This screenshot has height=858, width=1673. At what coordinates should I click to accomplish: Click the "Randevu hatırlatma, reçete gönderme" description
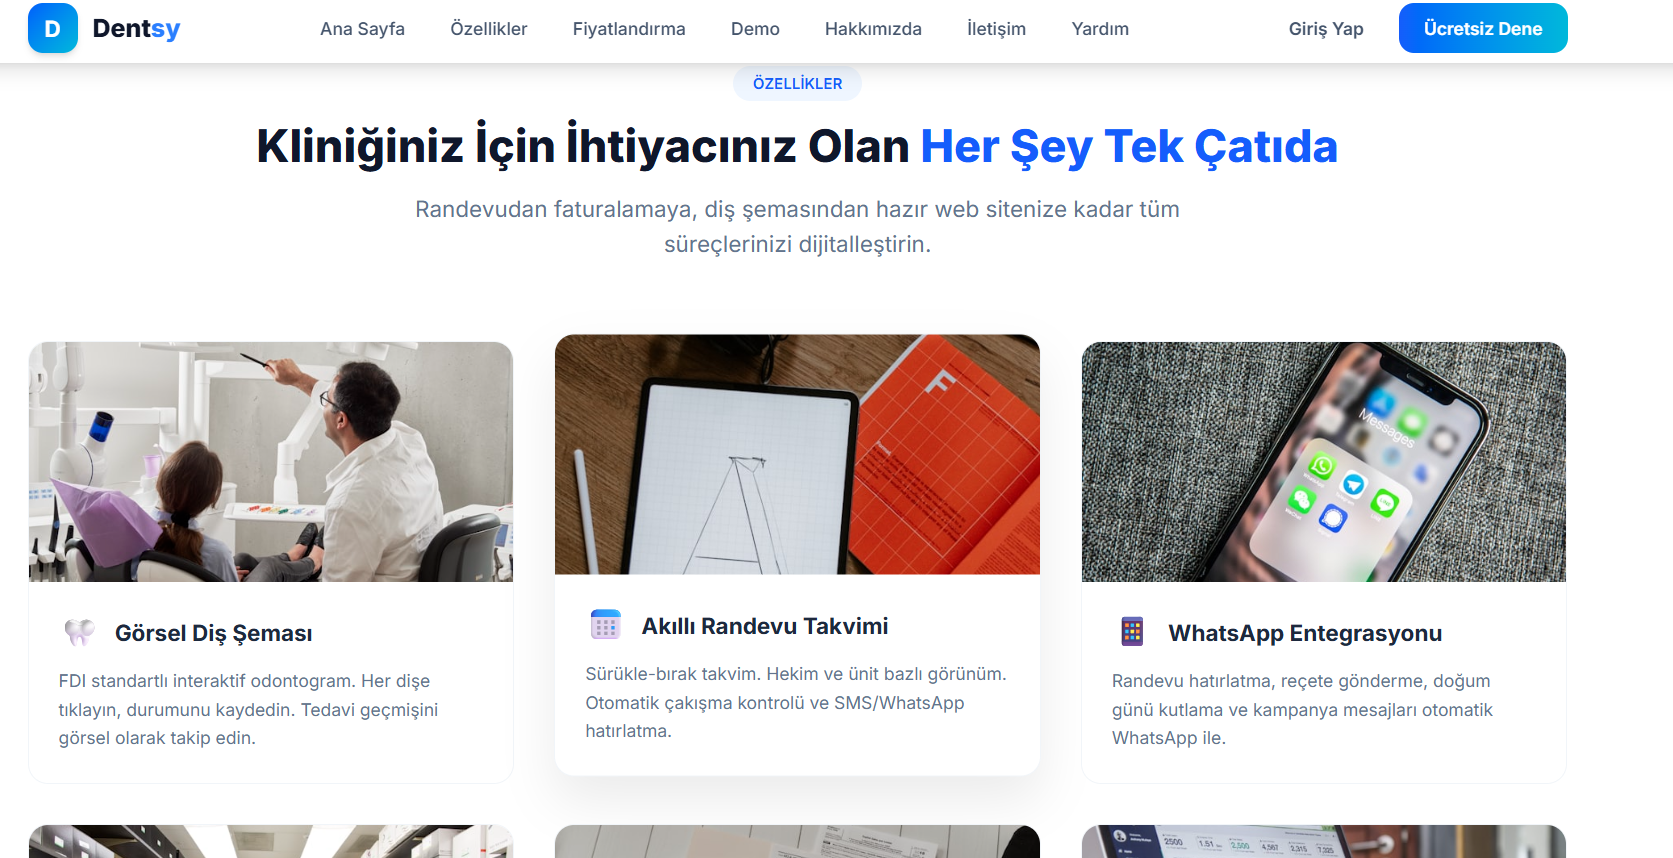(x=1302, y=709)
